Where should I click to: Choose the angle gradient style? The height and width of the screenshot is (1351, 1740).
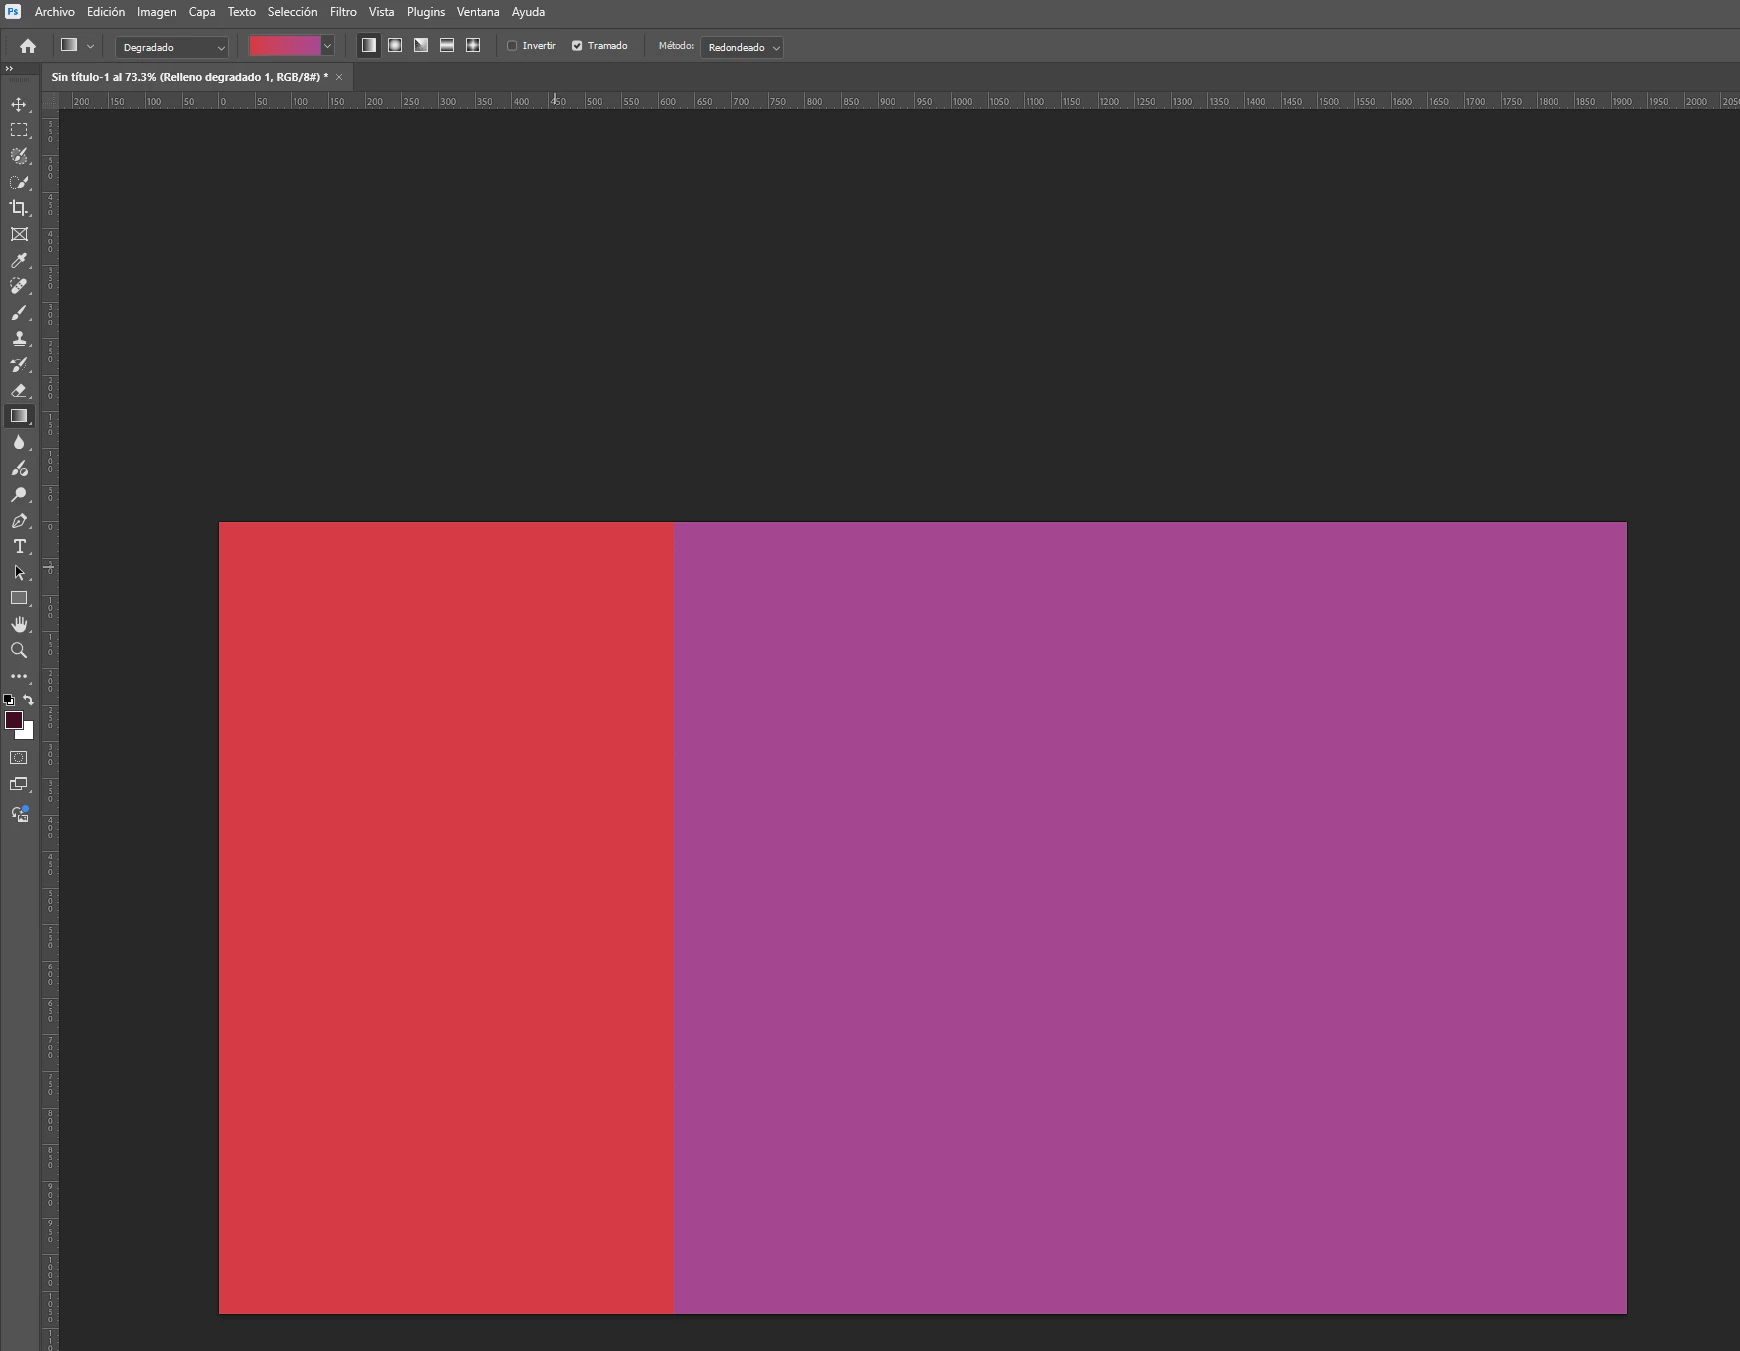click(x=421, y=45)
